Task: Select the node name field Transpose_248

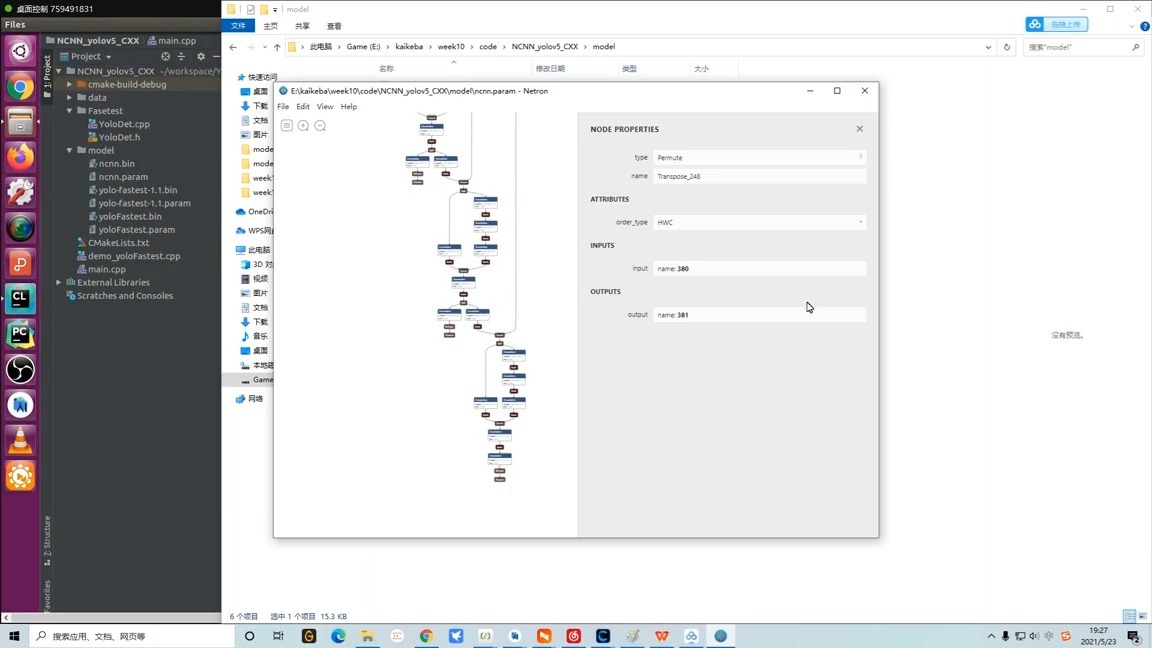Action: pos(760,176)
